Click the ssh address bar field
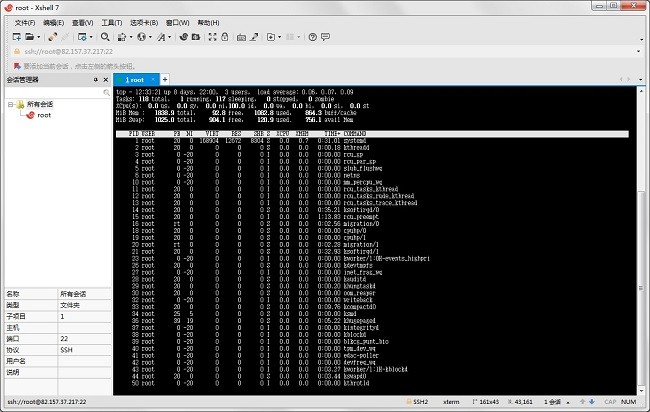 point(300,51)
